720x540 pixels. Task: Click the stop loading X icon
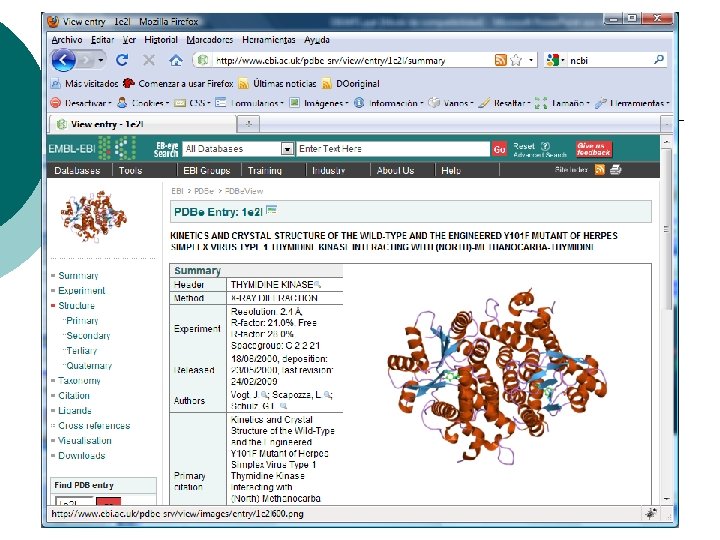pyautogui.click(x=148, y=60)
